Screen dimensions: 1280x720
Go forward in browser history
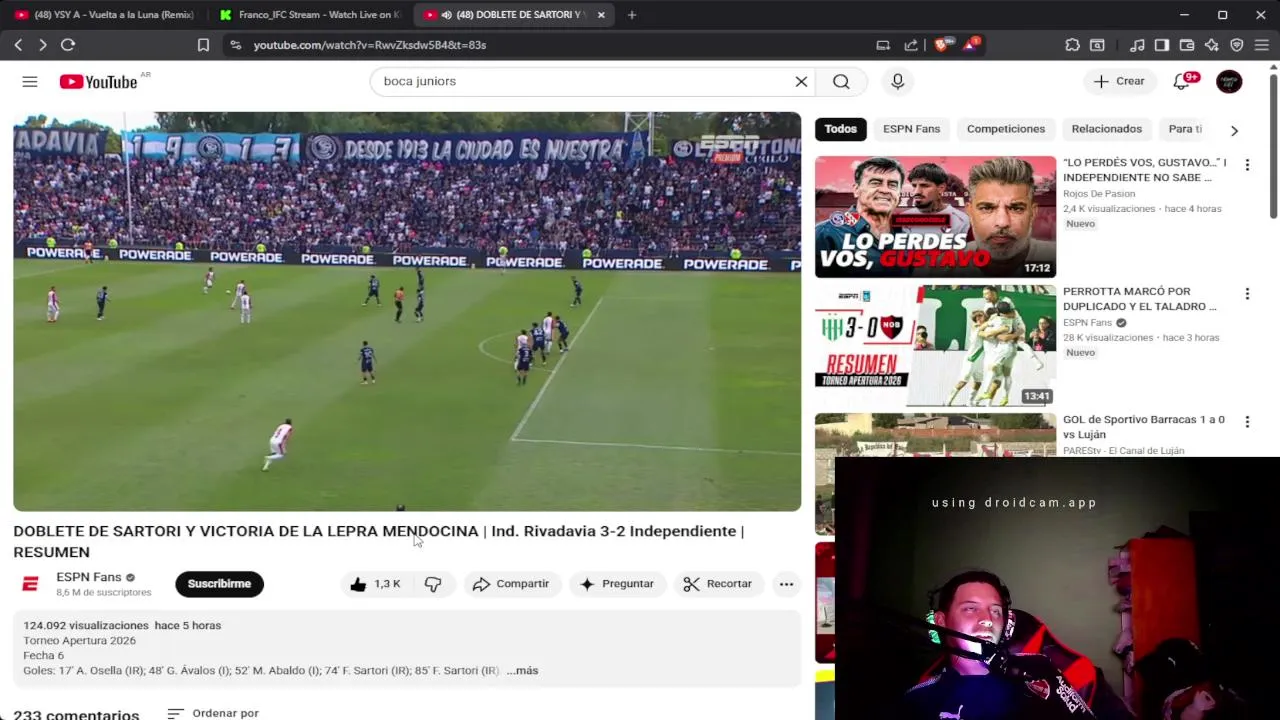pos(42,45)
